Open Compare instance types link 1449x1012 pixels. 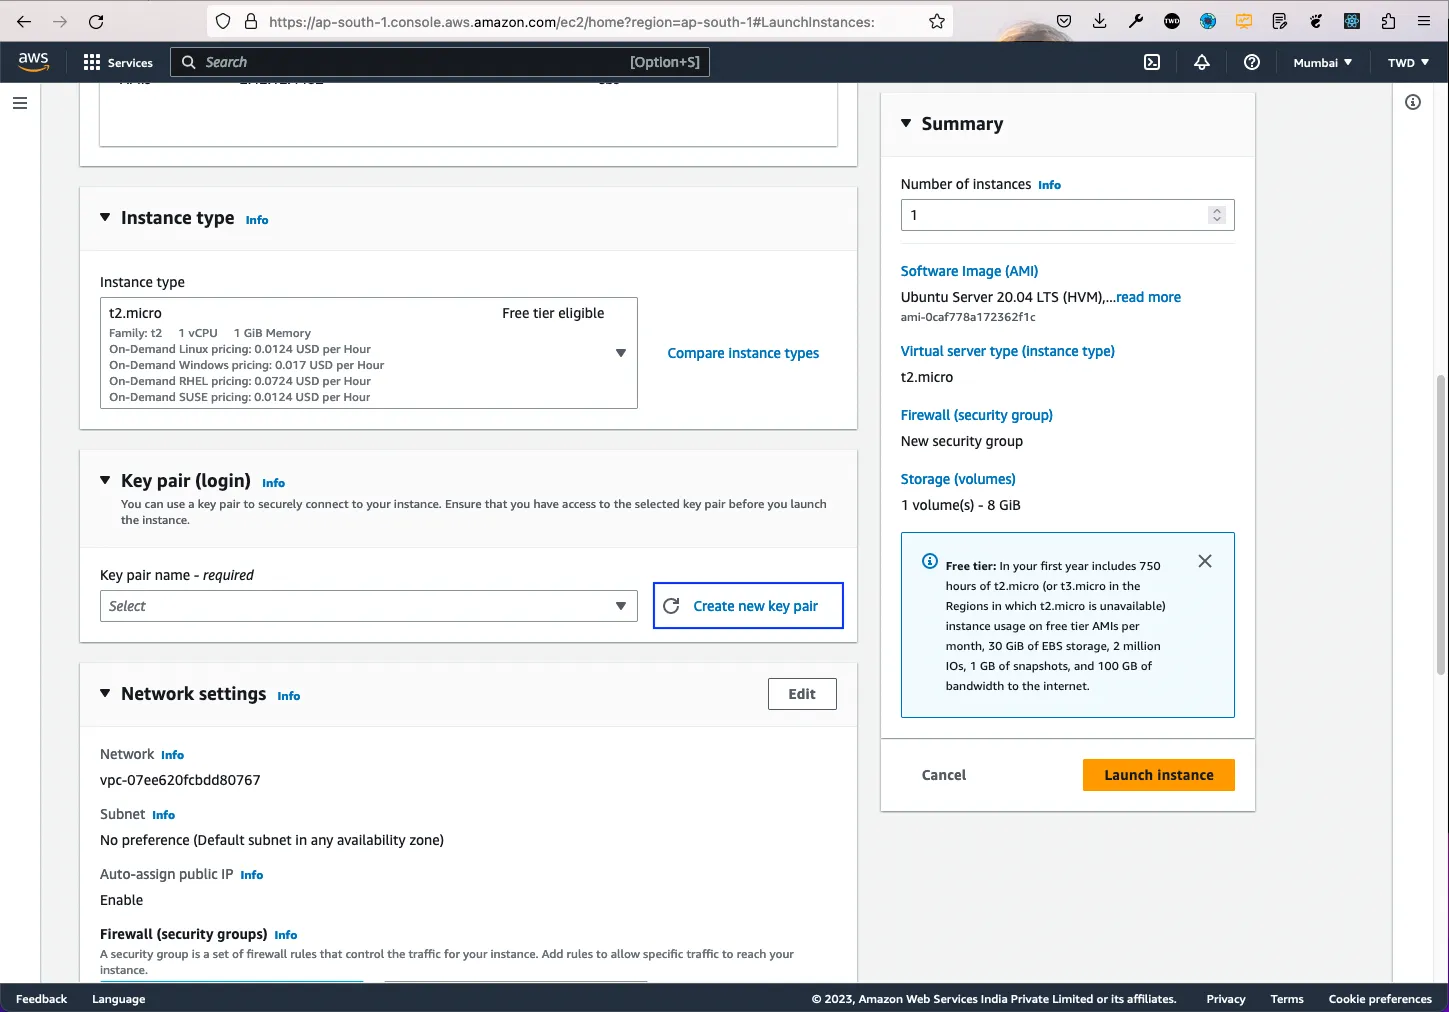[x=743, y=353]
